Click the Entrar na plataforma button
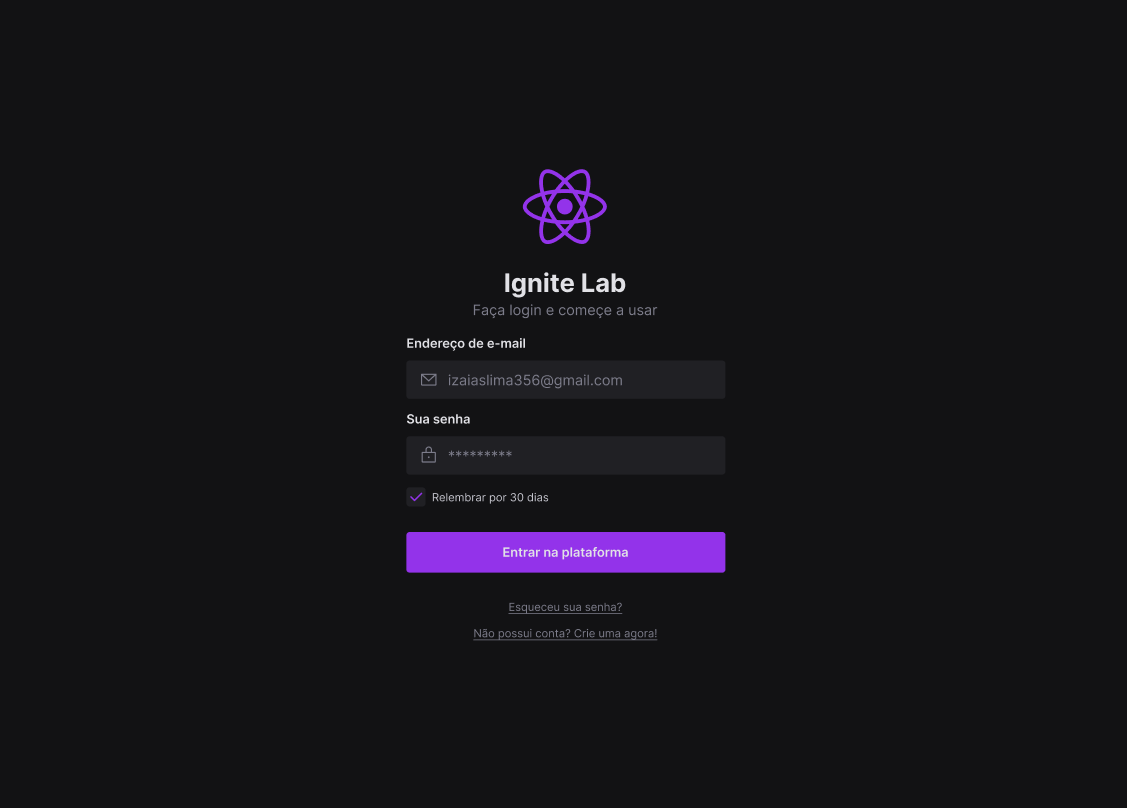The image size is (1127, 808). tap(566, 552)
